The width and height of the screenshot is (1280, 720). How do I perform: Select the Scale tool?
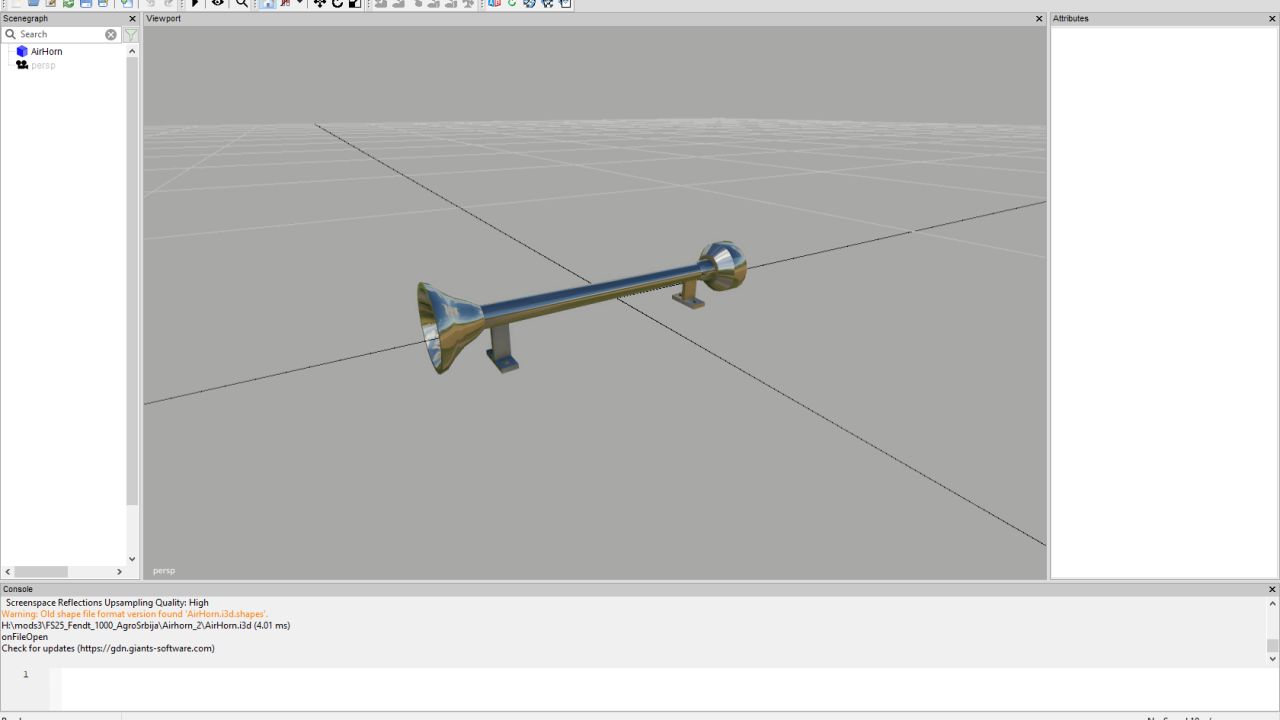tap(354, 4)
